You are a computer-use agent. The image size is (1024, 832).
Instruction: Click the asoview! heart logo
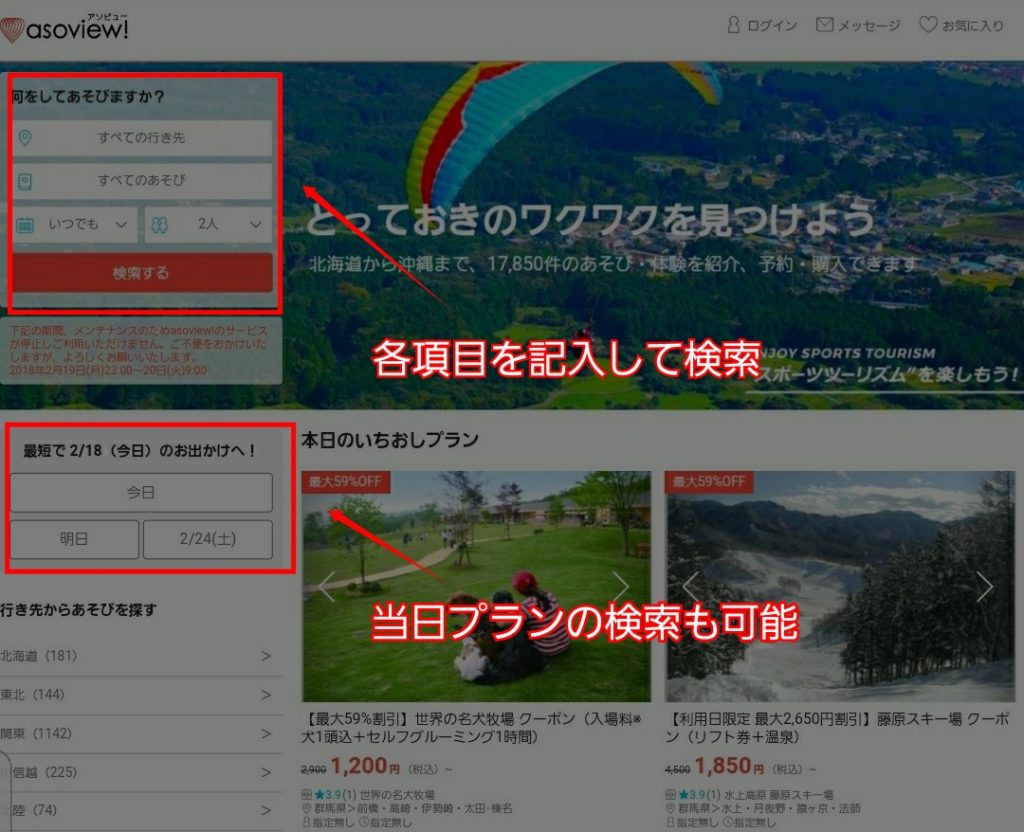pyautogui.click(x=12, y=29)
